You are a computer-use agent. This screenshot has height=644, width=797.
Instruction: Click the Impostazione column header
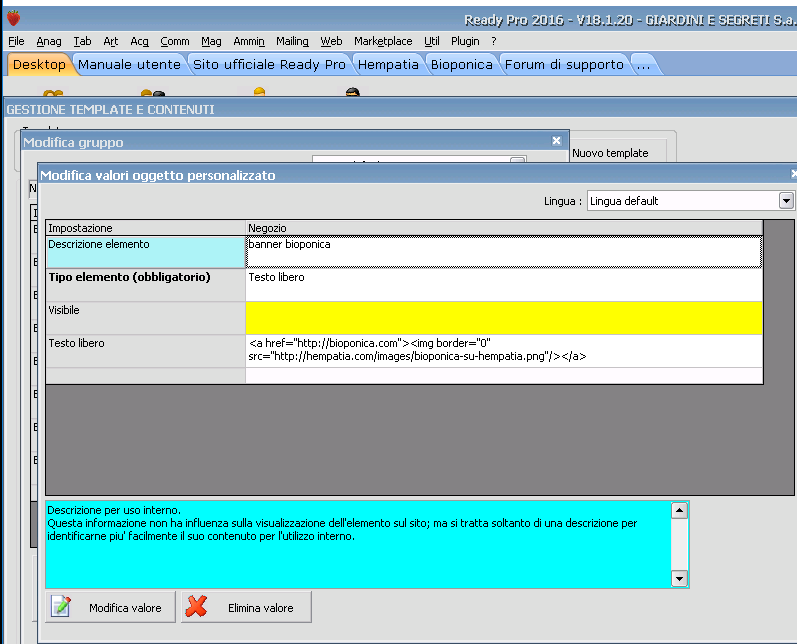pyautogui.click(x=145, y=228)
